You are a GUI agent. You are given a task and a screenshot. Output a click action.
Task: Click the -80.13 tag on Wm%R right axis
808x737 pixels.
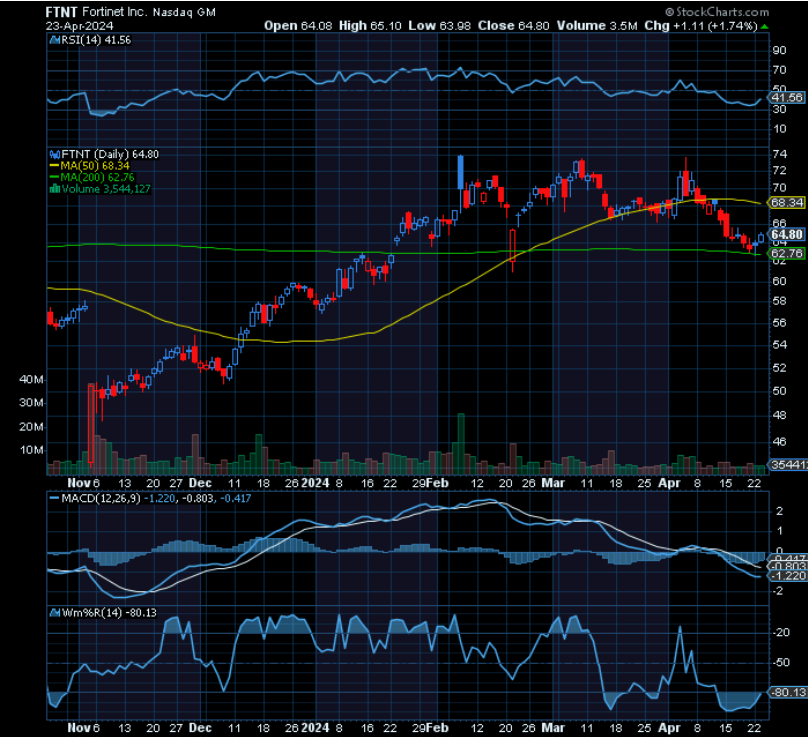(x=787, y=692)
